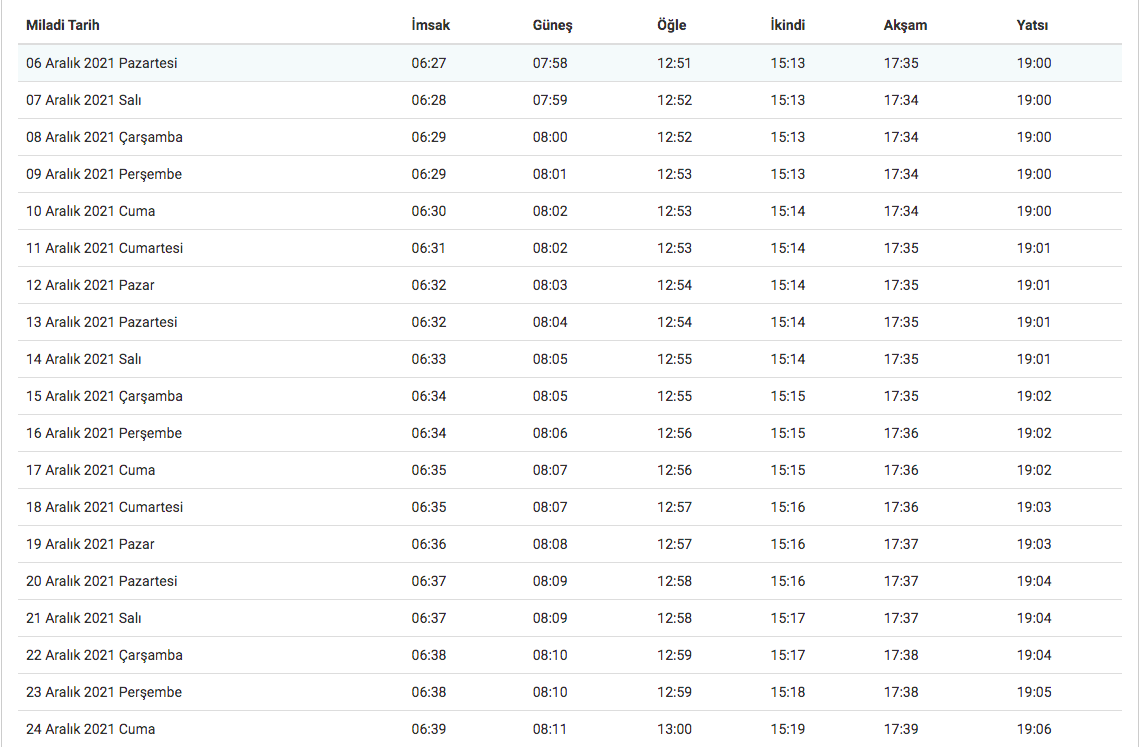Click the İmsak time 06:27
Screen dimensions: 1139x747
(429, 63)
